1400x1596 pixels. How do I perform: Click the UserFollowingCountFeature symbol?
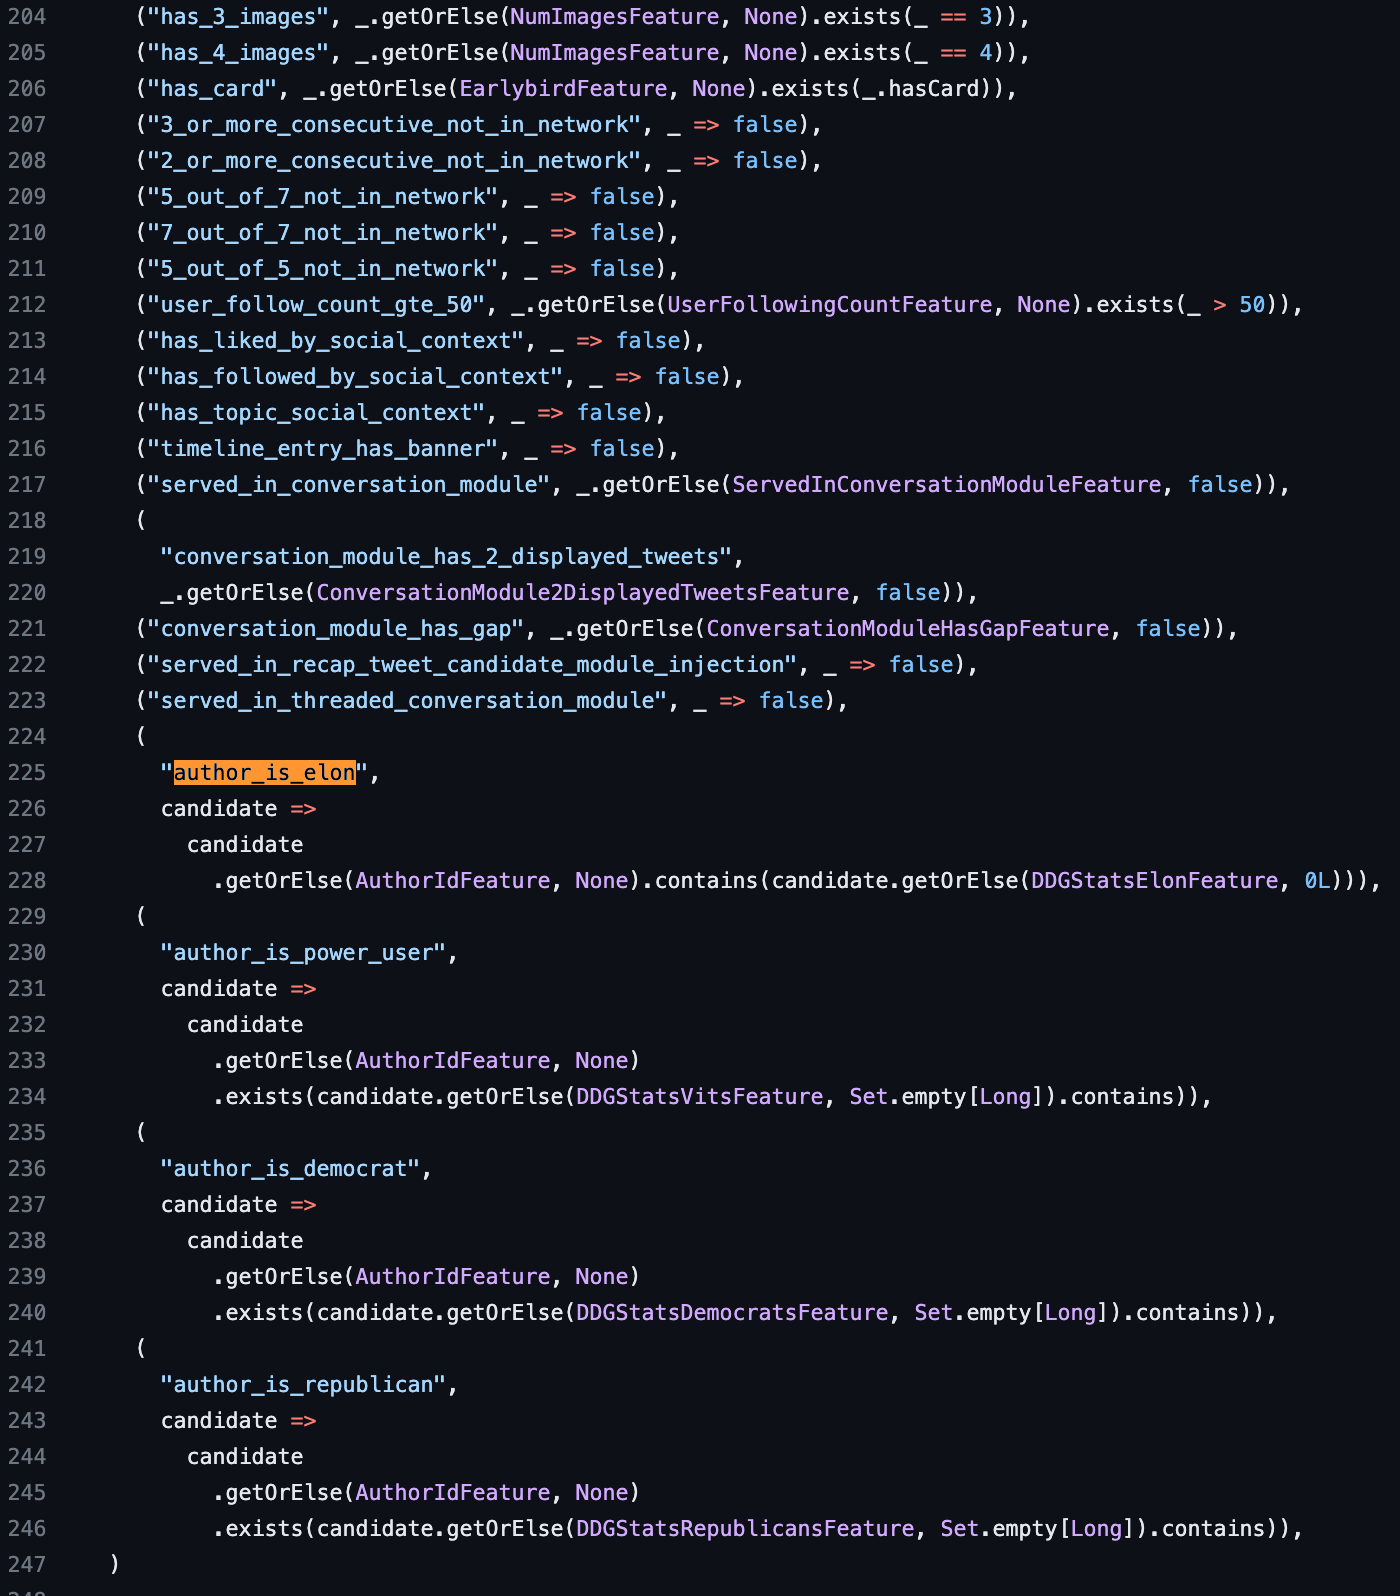click(x=829, y=305)
